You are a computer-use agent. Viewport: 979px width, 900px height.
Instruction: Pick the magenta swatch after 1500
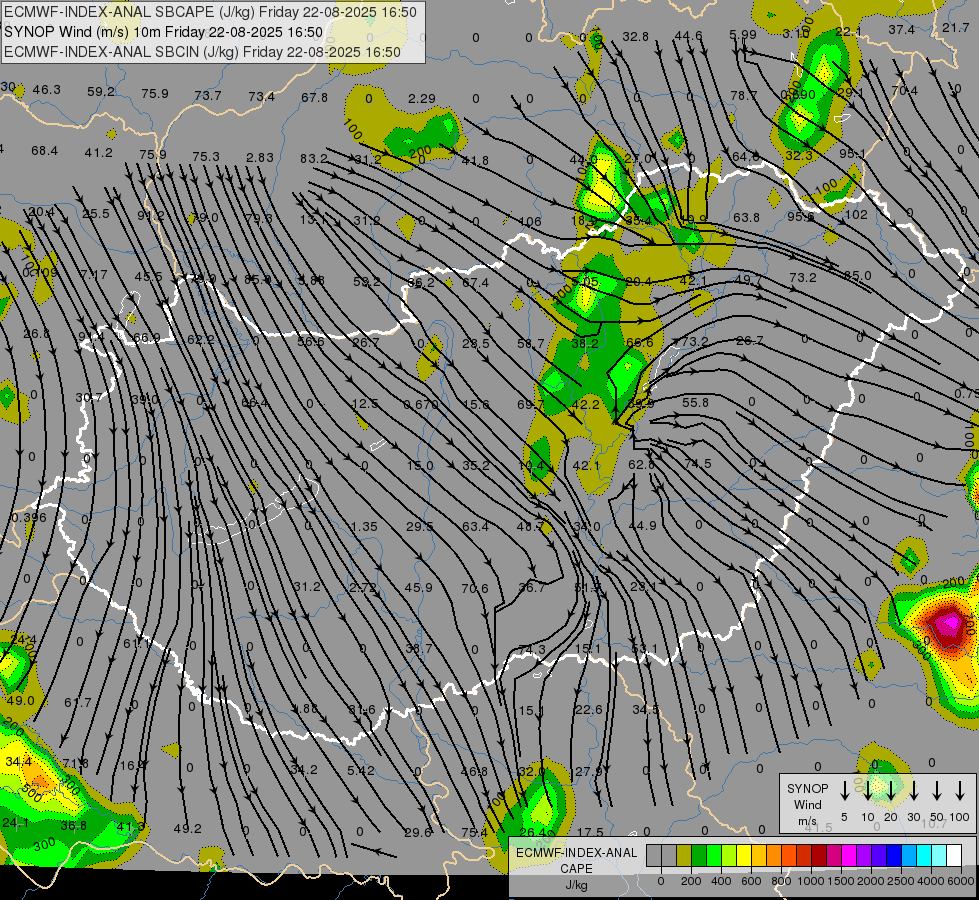[x=849, y=856]
